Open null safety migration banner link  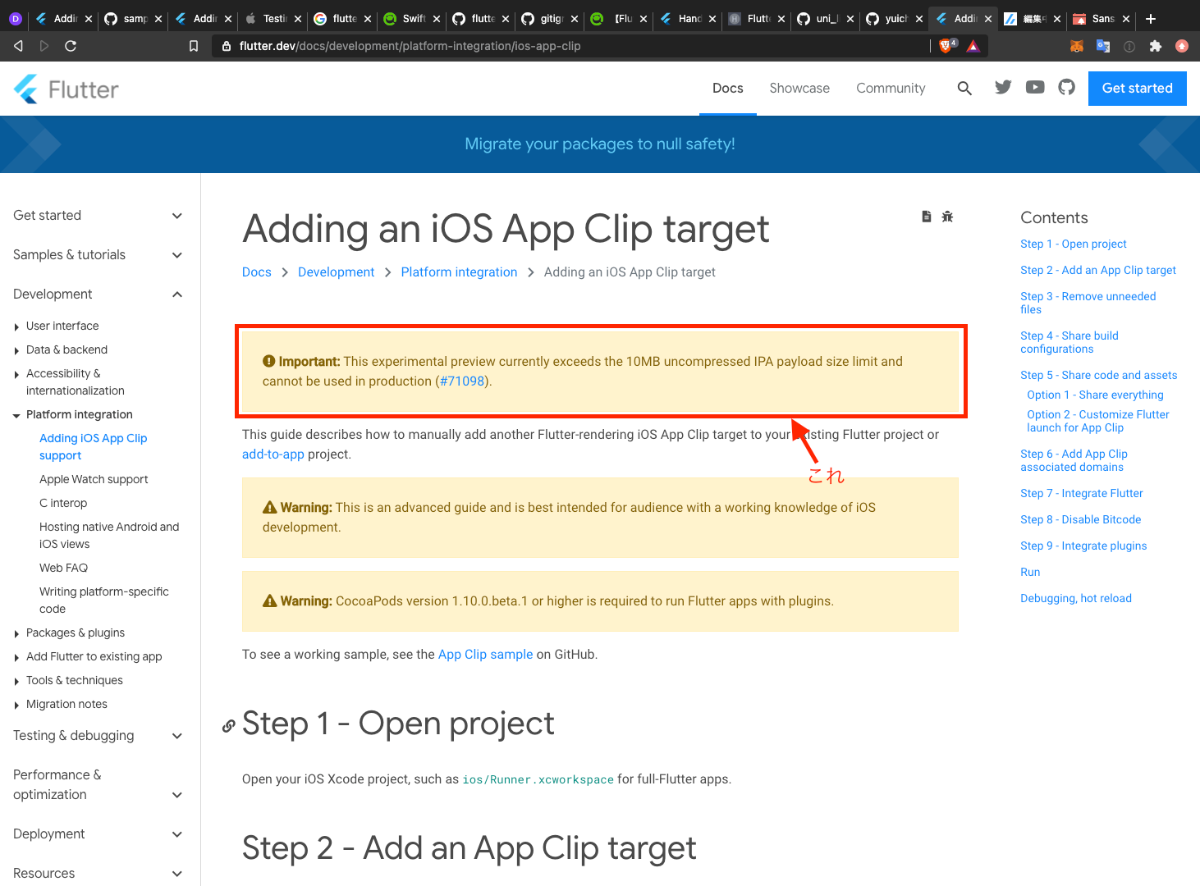600,144
